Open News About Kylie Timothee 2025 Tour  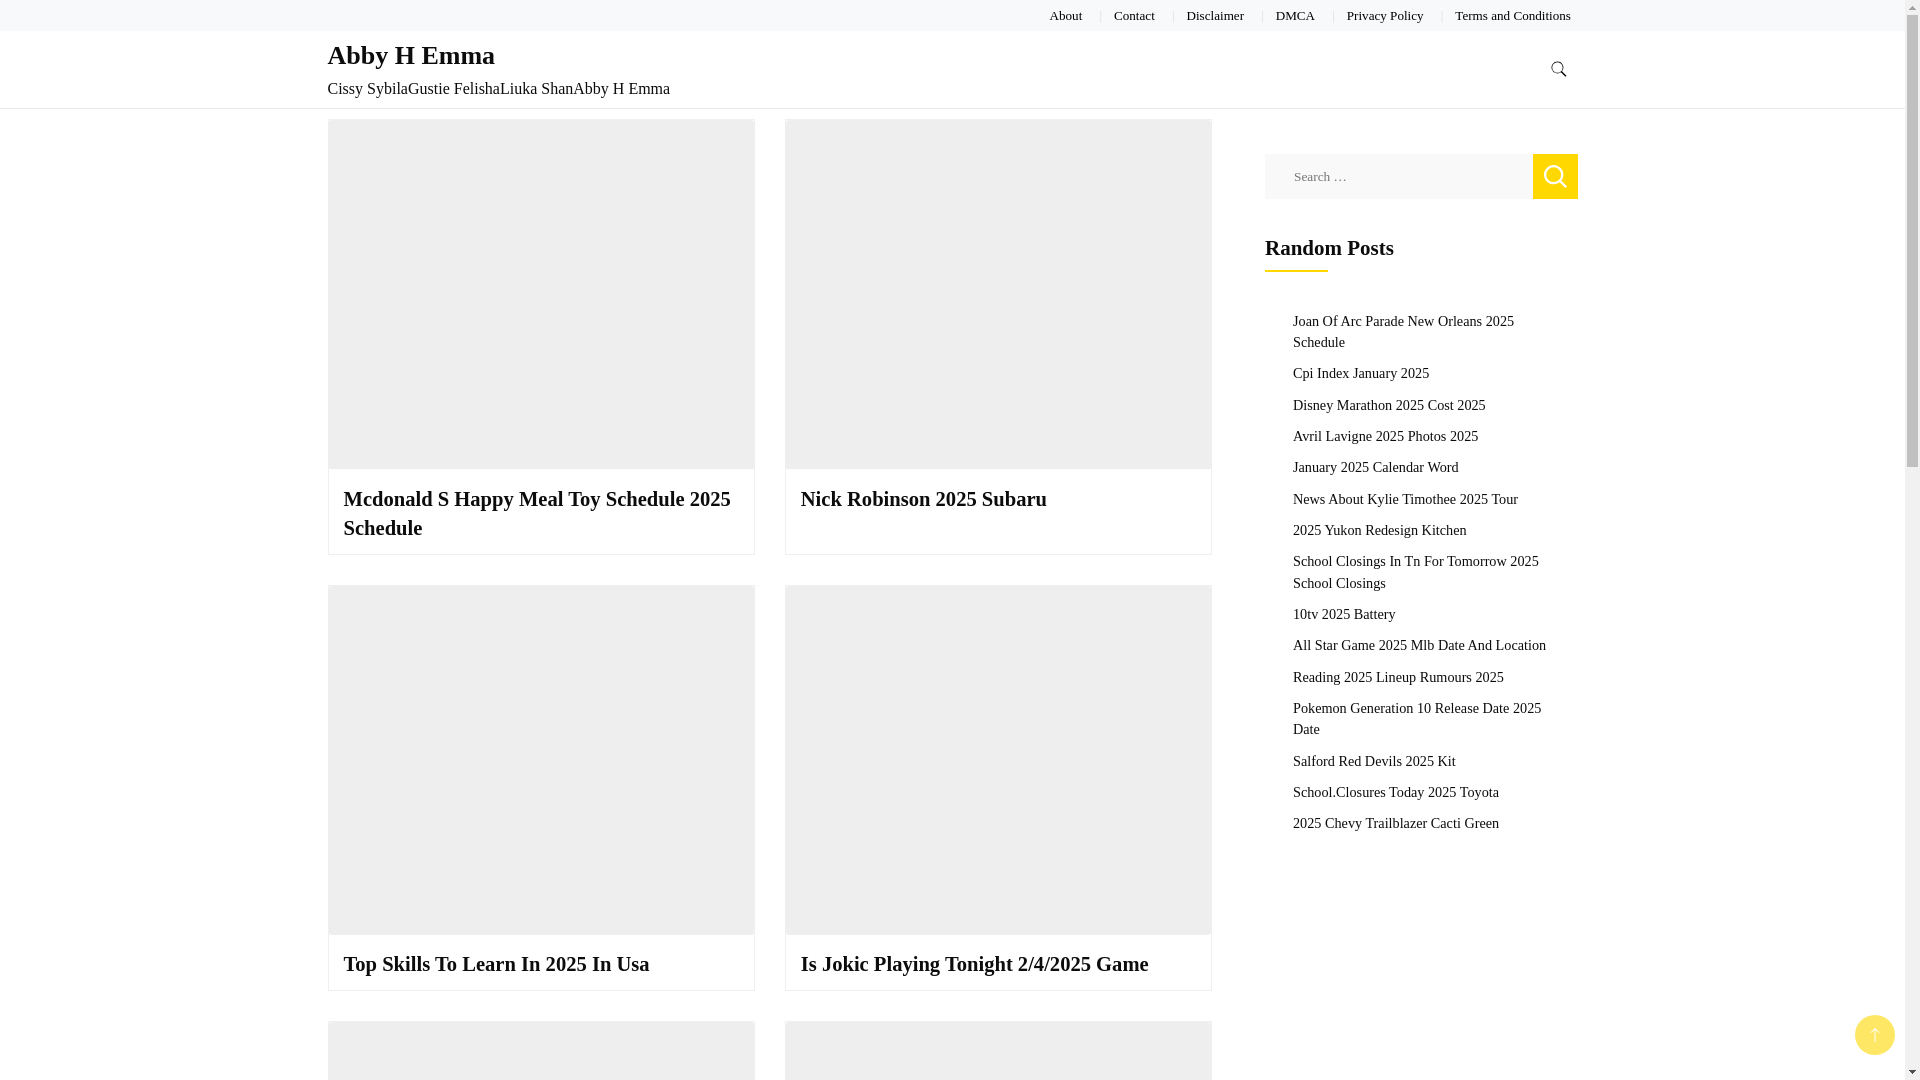coord(1404,499)
